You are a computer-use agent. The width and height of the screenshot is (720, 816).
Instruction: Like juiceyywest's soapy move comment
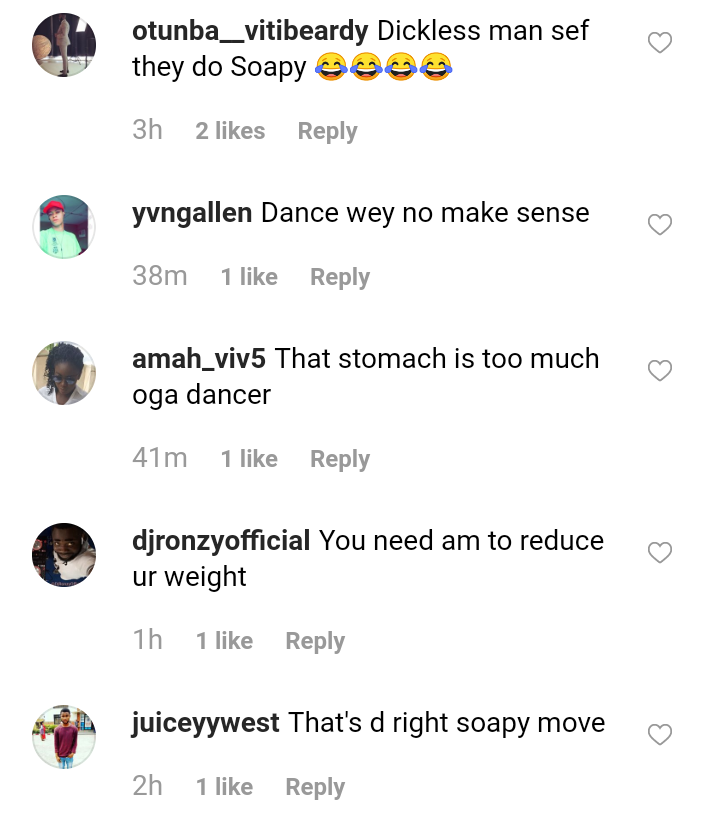[x=660, y=735]
